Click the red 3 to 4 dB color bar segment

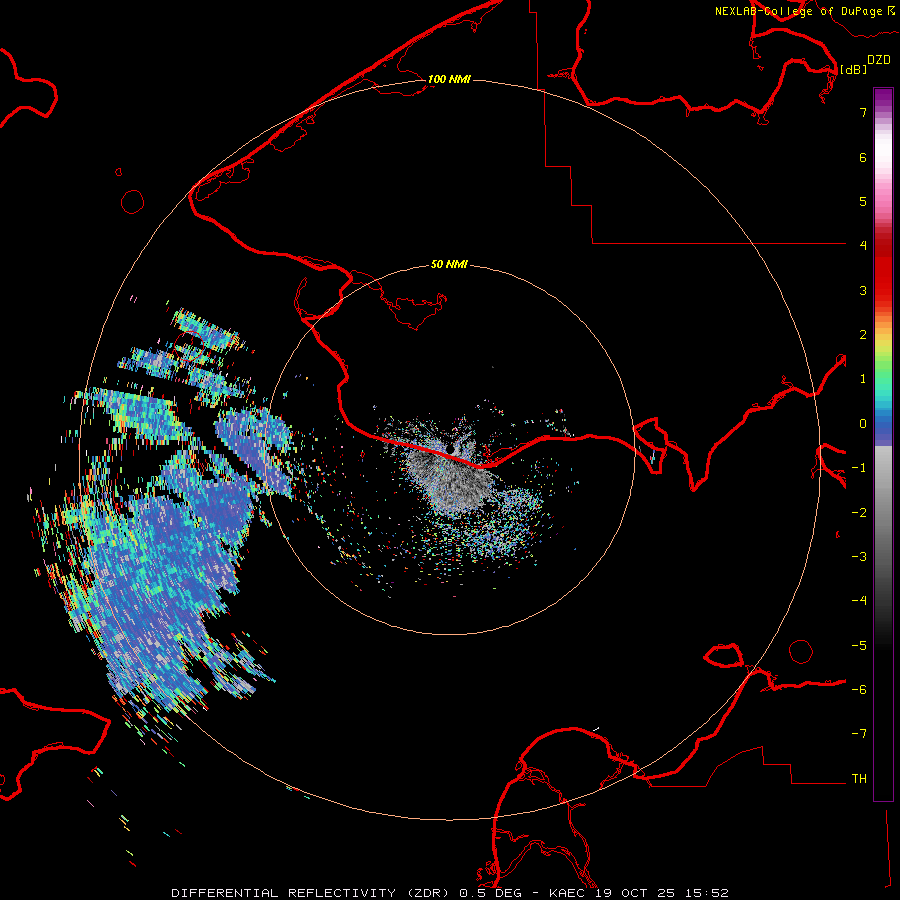tap(883, 267)
